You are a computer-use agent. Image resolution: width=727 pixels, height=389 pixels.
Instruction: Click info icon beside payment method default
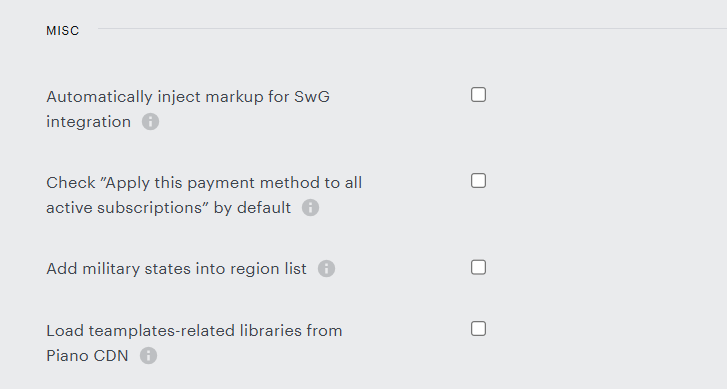[310, 208]
